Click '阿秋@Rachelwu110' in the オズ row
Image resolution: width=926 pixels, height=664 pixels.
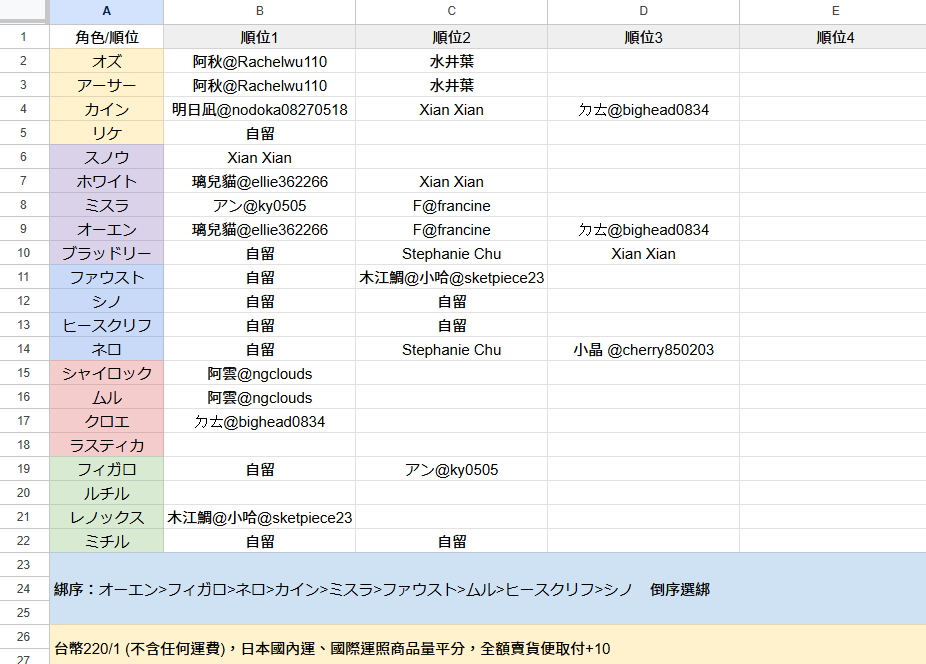pos(259,61)
